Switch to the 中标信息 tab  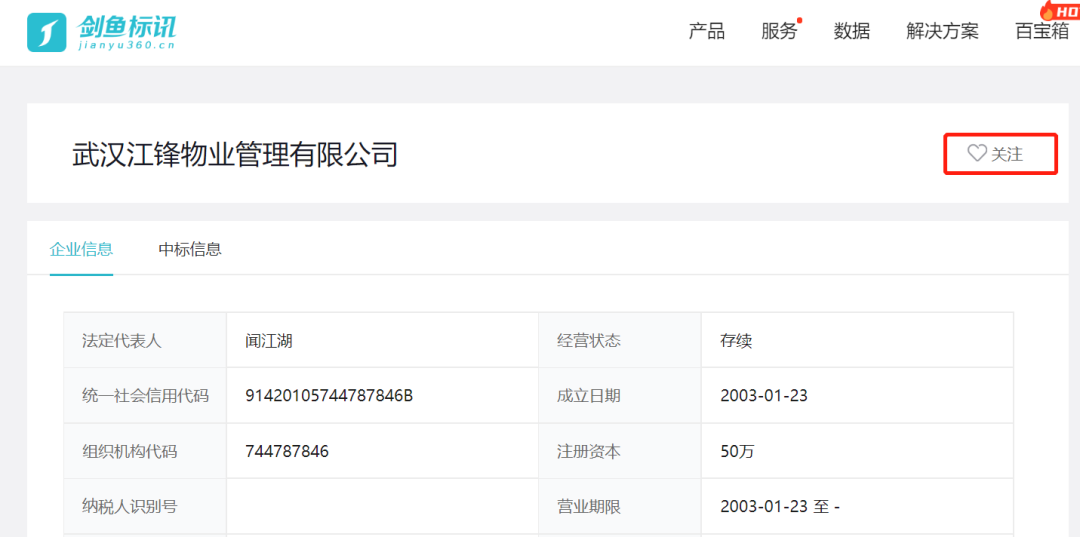pyautogui.click(x=190, y=249)
